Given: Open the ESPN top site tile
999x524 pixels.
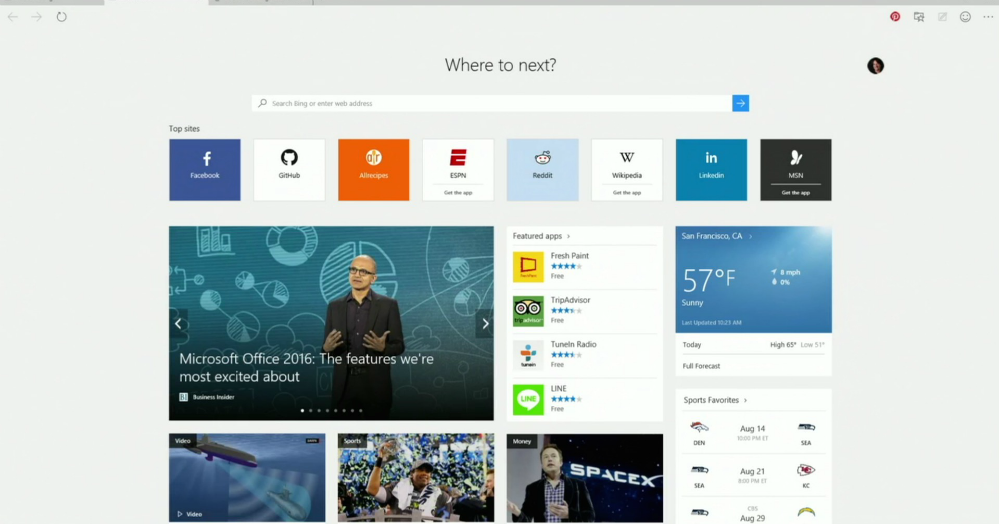Looking at the screenshot, I should coord(458,170).
